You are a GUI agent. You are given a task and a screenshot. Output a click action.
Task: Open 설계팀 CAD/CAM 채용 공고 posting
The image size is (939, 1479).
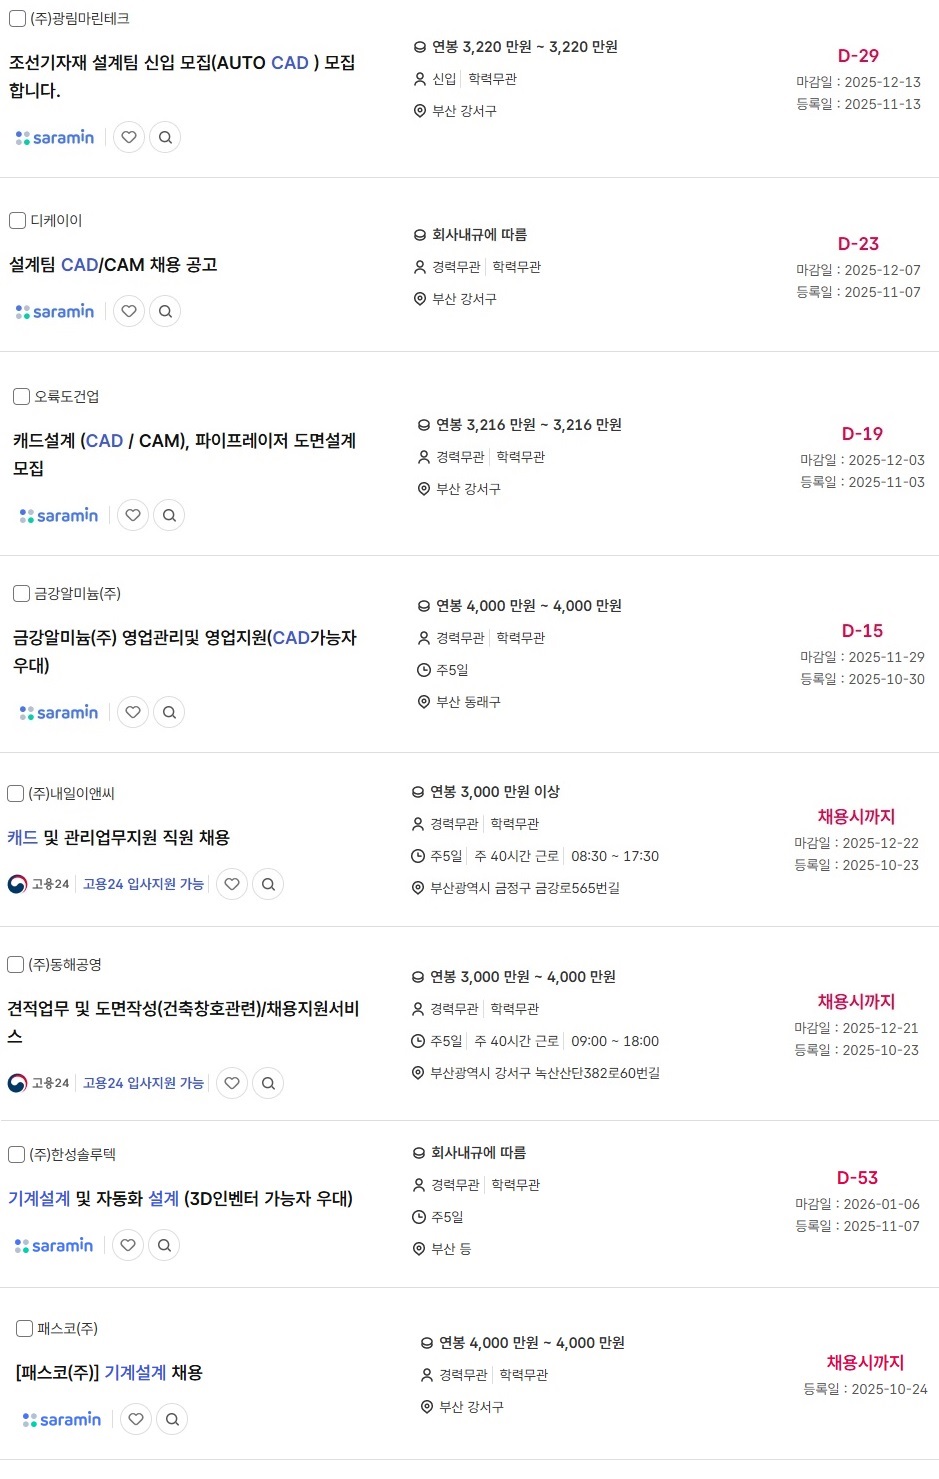113,265
